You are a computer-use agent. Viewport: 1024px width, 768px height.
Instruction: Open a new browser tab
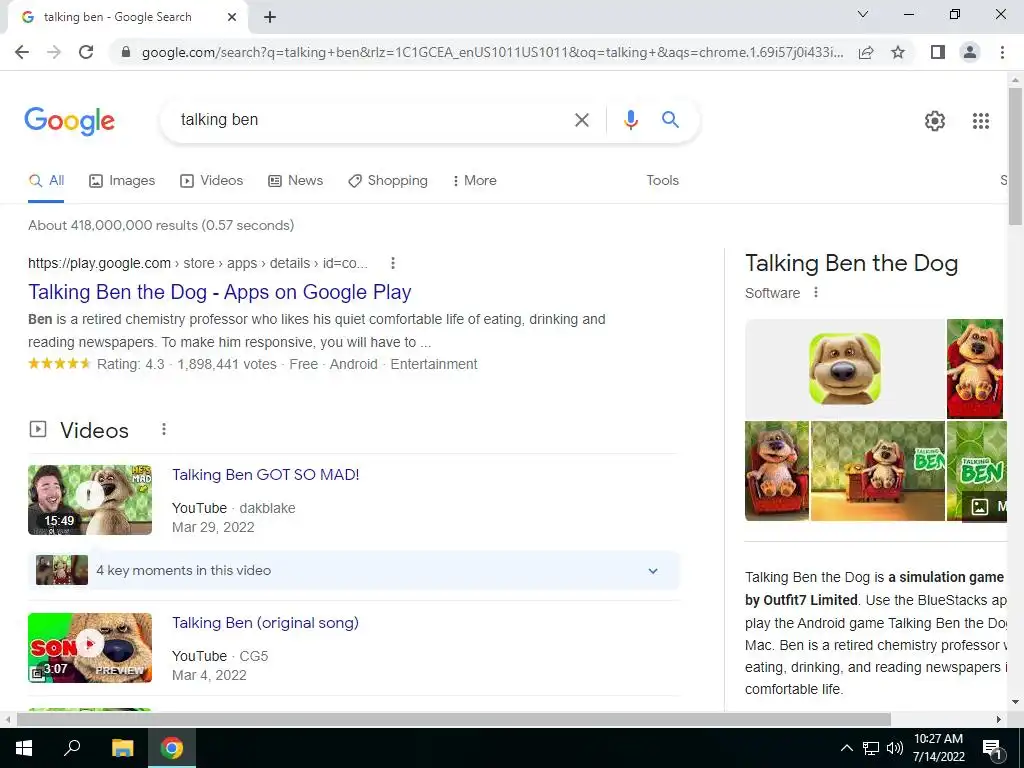point(270,17)
